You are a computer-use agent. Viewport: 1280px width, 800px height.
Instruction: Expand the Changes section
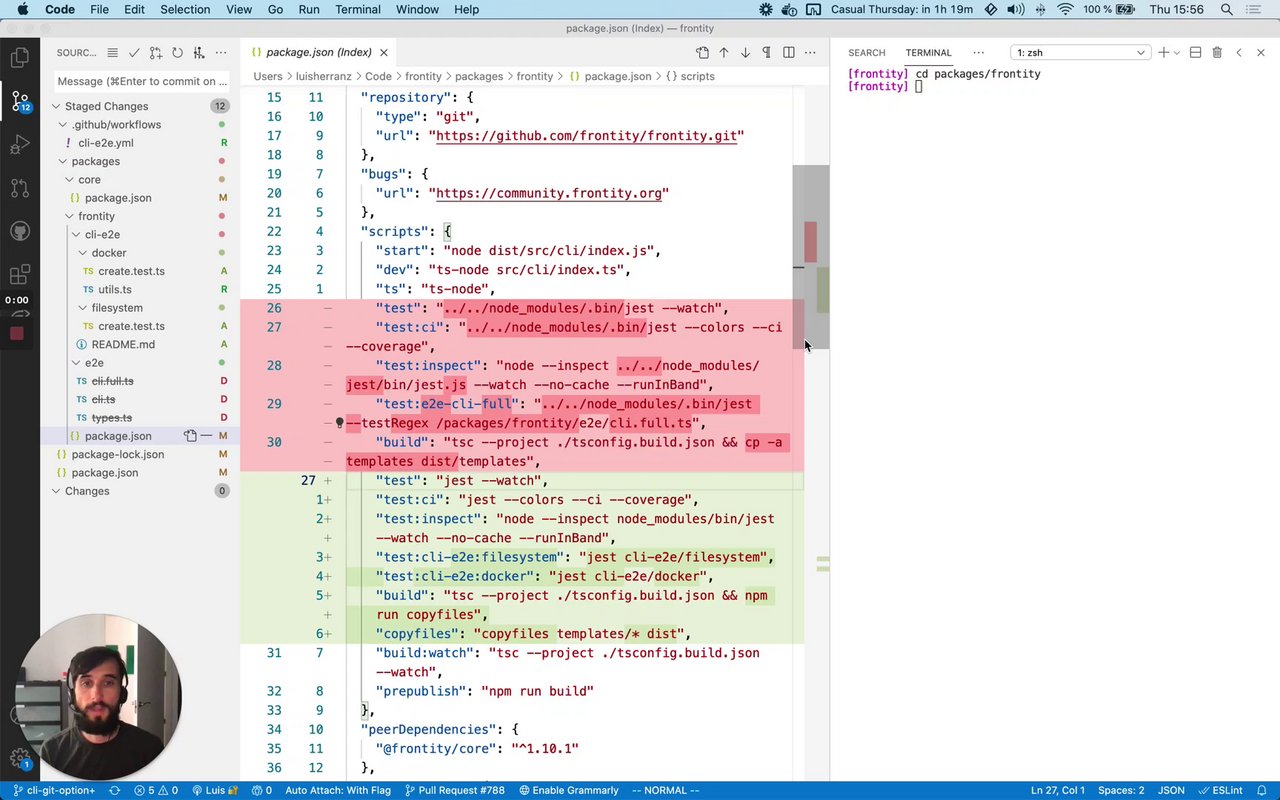[x=87, y=491]
